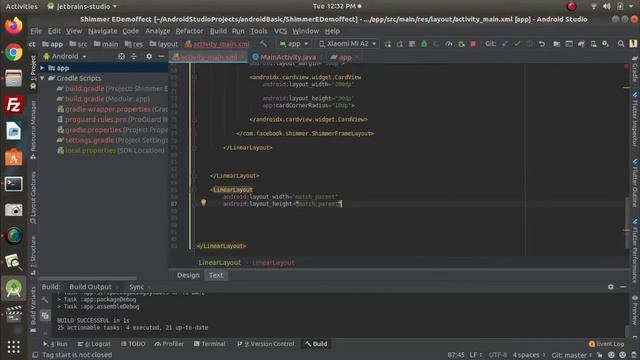640x360 pixels.
Task: Collapse the Gradle Scripts tree node
Action: (42, 78)
